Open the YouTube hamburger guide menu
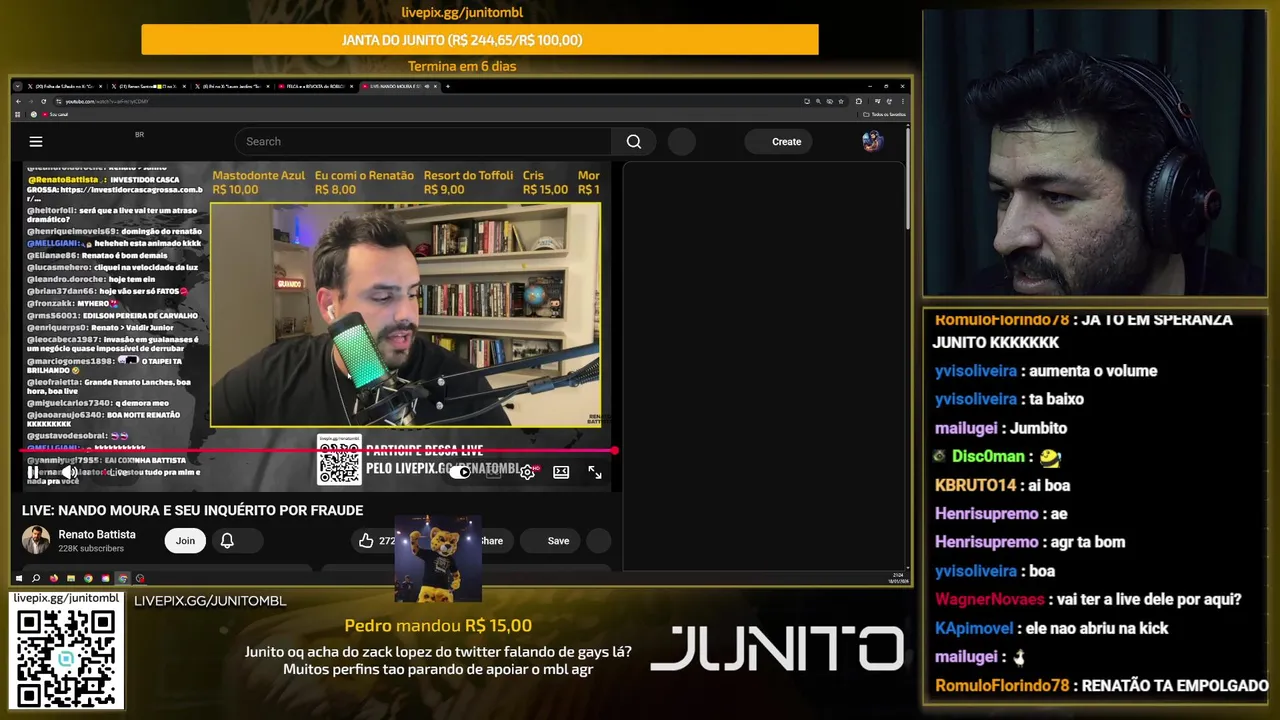 click(36, 142)
